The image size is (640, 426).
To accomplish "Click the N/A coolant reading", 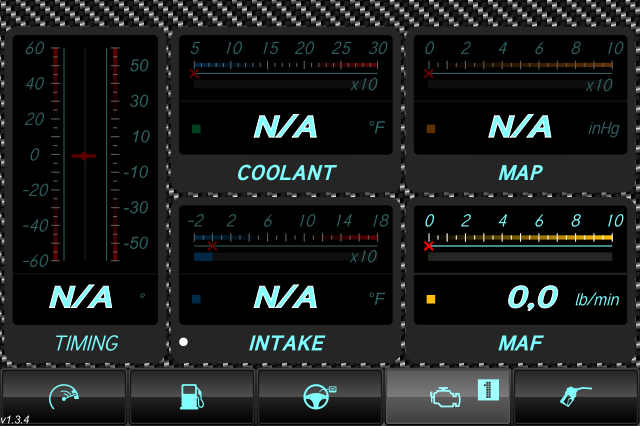I will (x=285, y=126).
